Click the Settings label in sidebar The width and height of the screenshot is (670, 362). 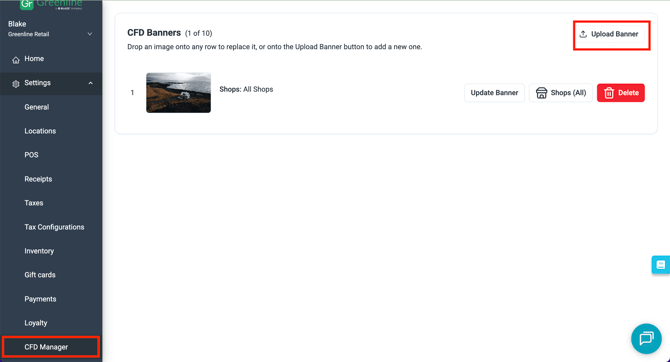(x=37, y=82)
